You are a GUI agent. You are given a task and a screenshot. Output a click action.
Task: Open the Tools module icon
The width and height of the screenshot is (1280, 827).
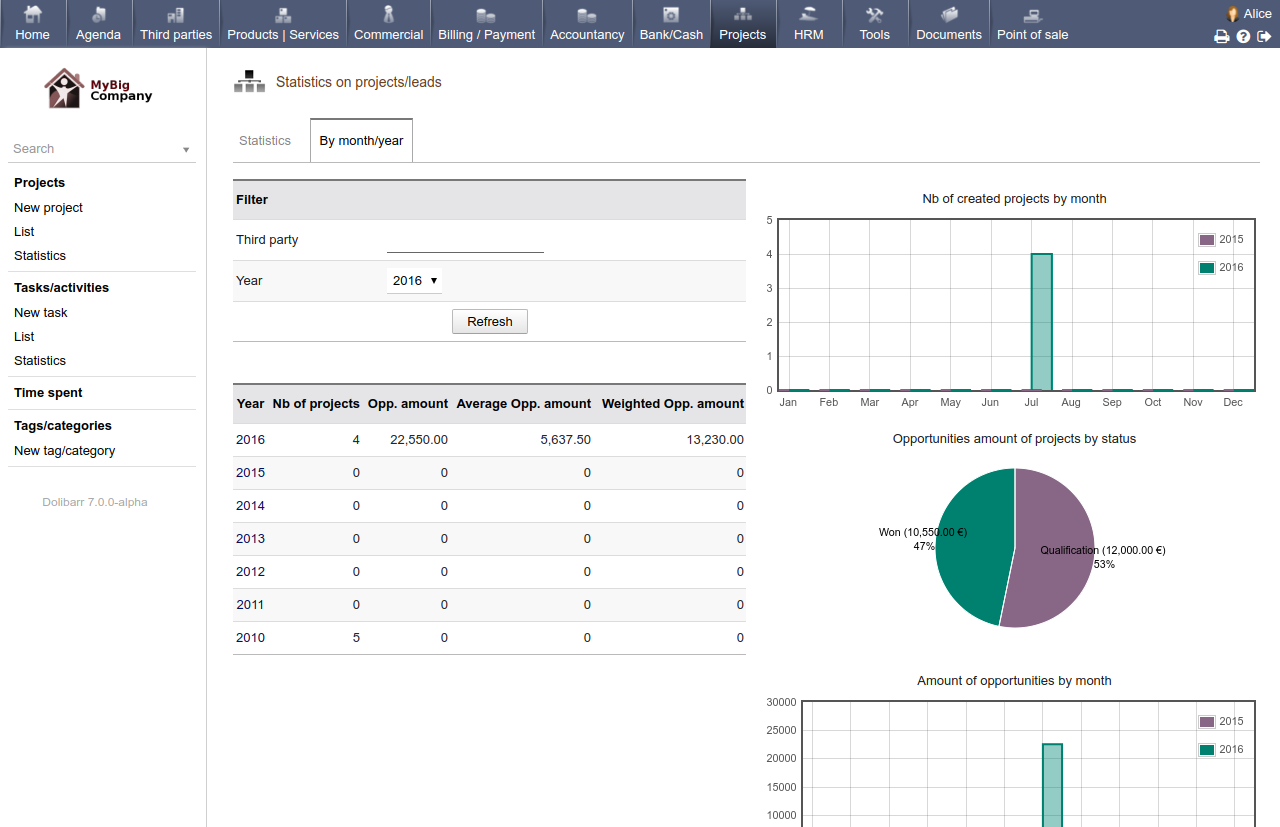(875, 14)
